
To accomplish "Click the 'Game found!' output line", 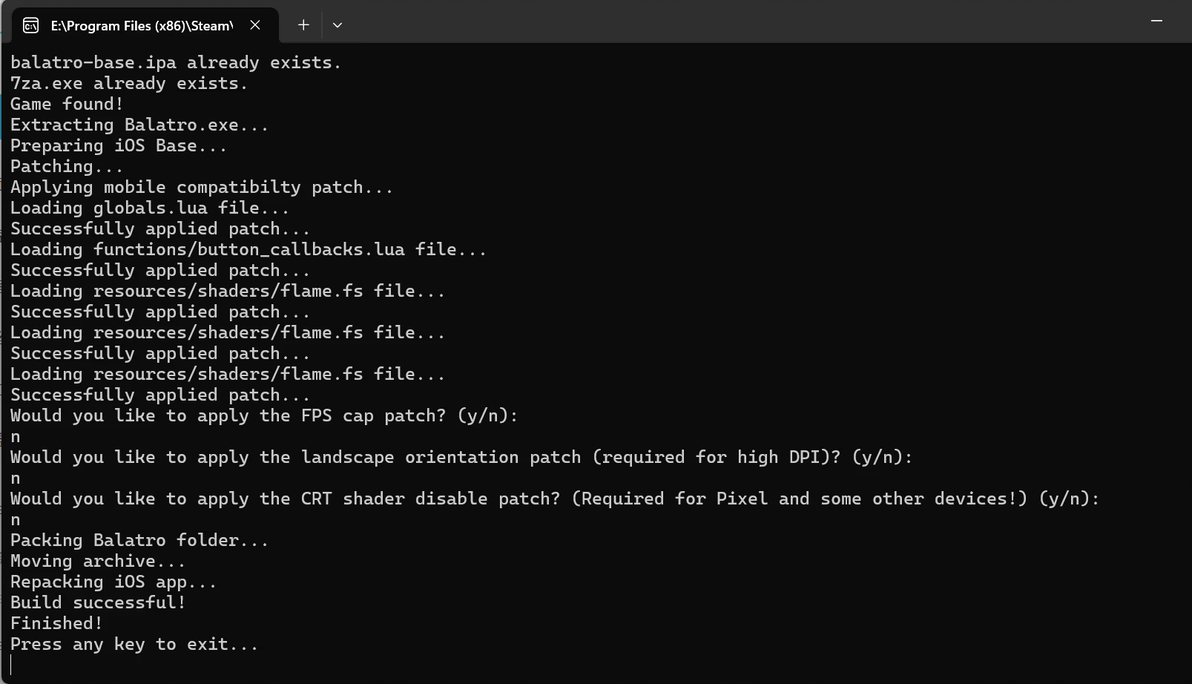I will pyautogui.click(x=67, y=103).
